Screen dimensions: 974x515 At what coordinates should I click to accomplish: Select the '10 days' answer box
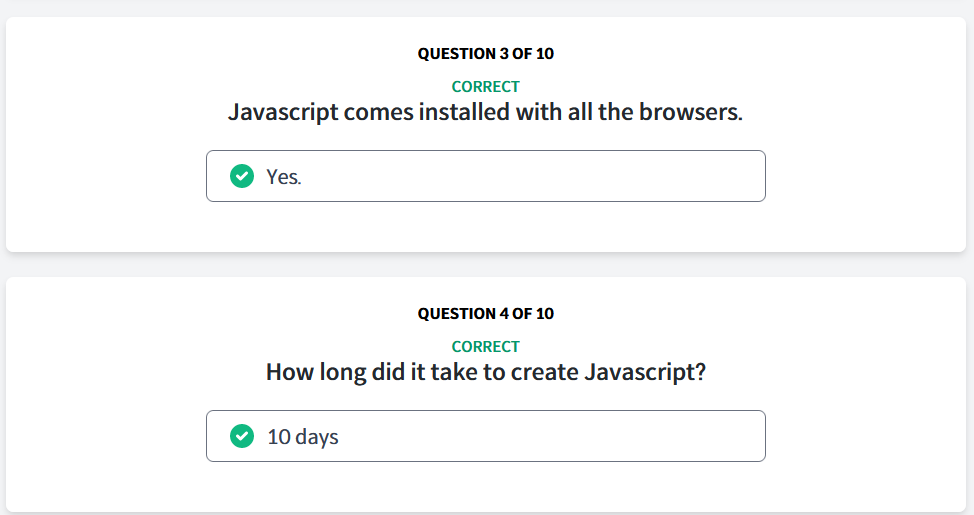pyautogui.click(x=486, y=436)
